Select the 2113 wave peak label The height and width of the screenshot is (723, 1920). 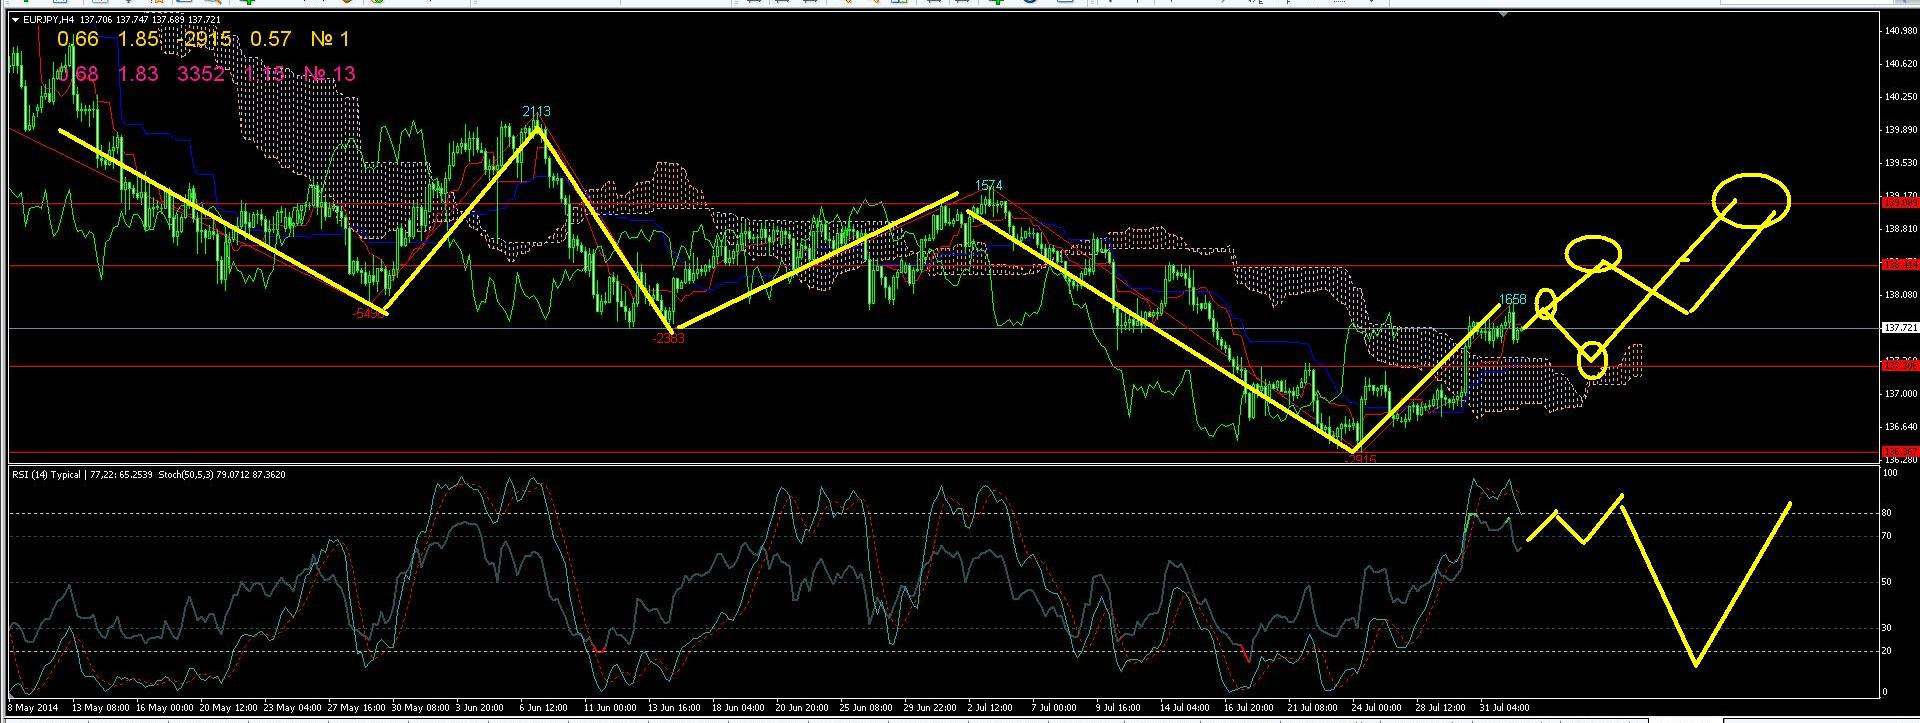pos(536,111)
